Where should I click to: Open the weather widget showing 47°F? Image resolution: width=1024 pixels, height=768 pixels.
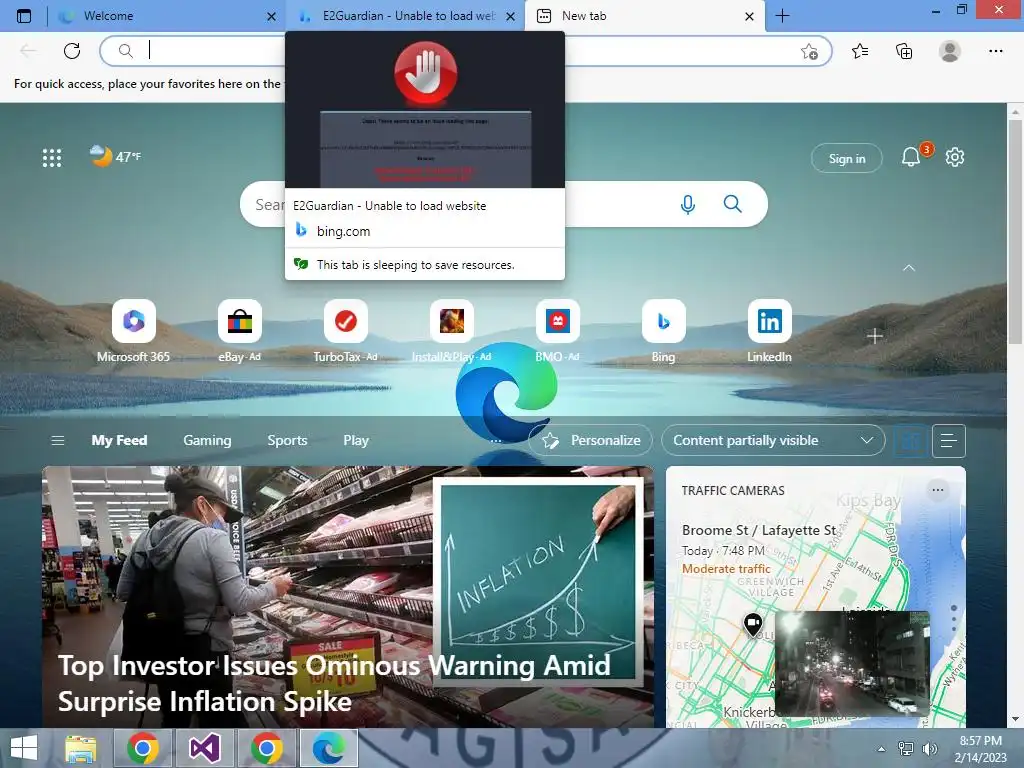coord(115,156)
